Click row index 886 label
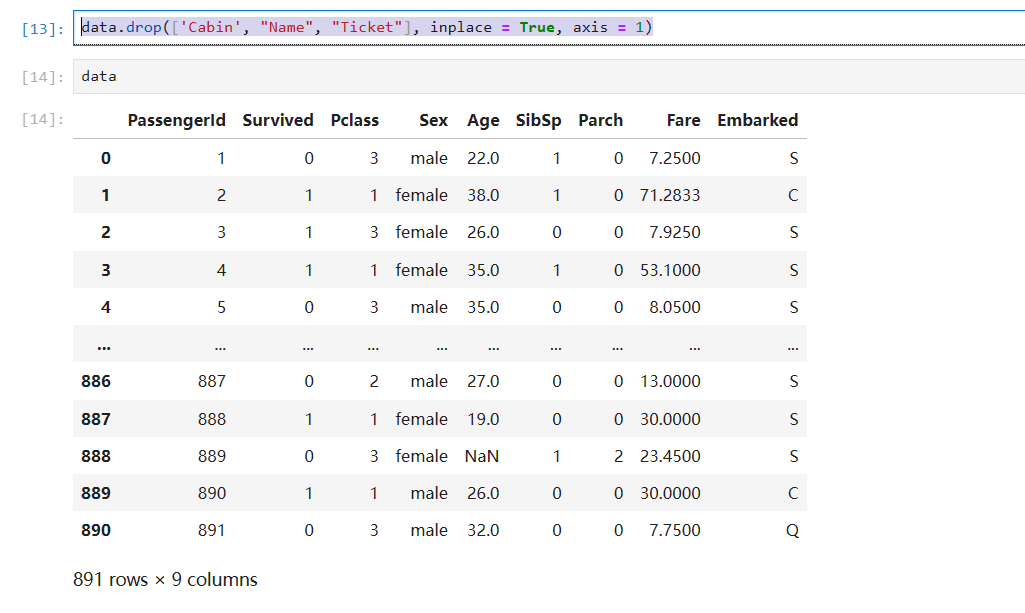Viewport: 1025px width, 613px height. pos(96,381)
